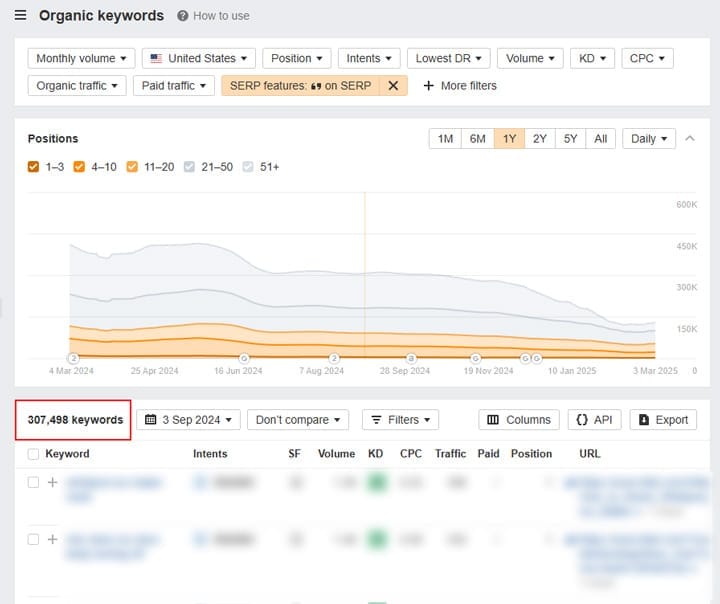Enable the 51+ positions checkbox
Image resolution: width=720 pixels, height=604 pixels.
tap(248, 167)
